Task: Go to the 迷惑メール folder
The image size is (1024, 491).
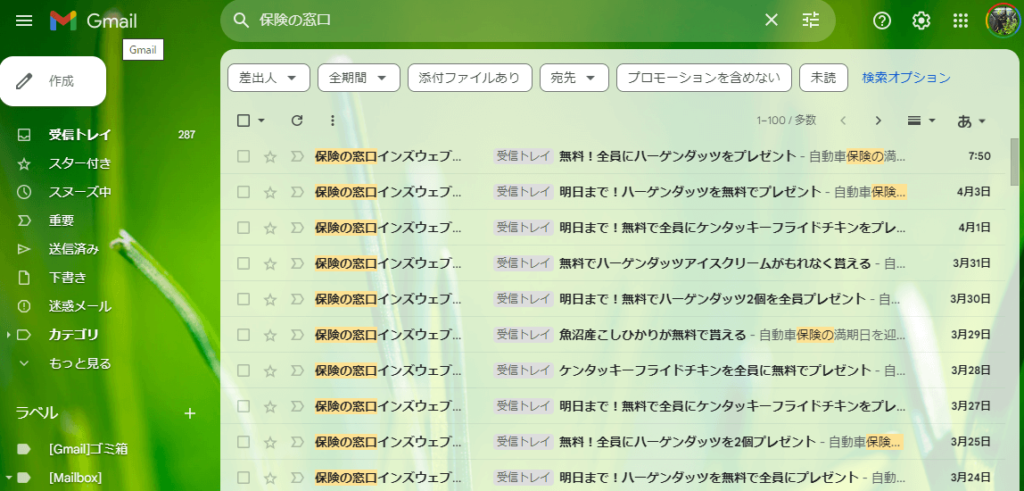Action: [x=80, y=306]
